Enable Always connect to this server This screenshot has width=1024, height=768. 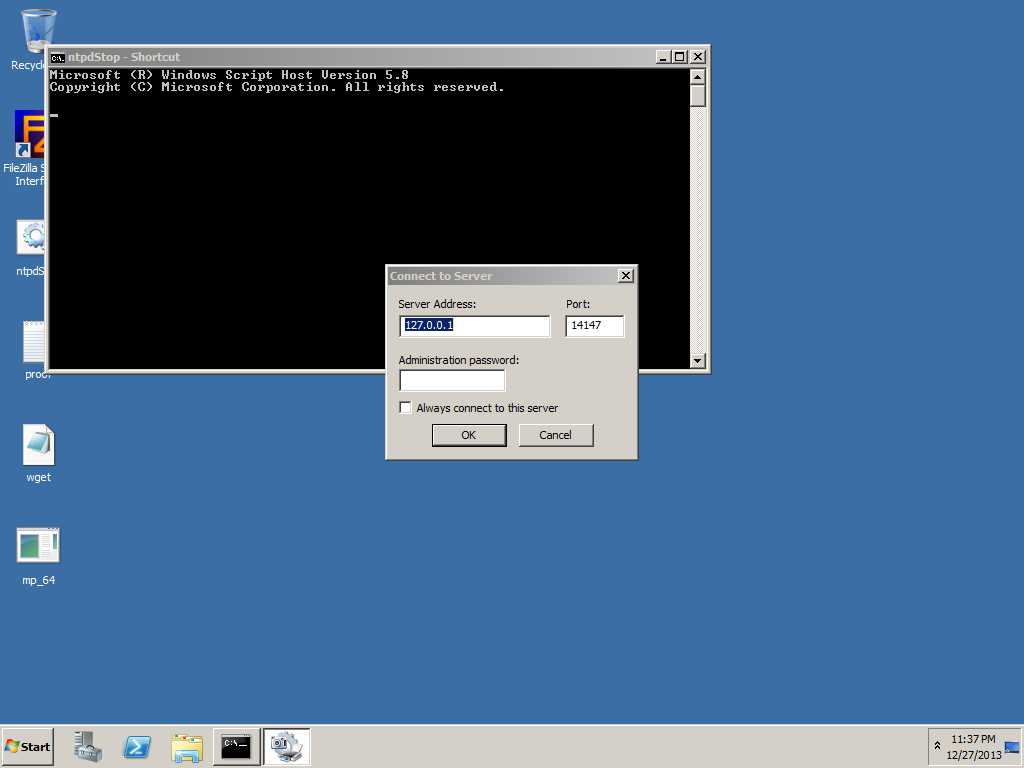click(x=406, y=408)
